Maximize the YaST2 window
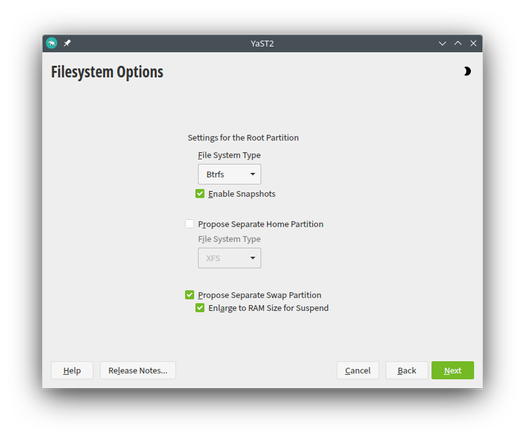Screen dimensions: 525x438 pyautogui.click(x=458, y=44)
